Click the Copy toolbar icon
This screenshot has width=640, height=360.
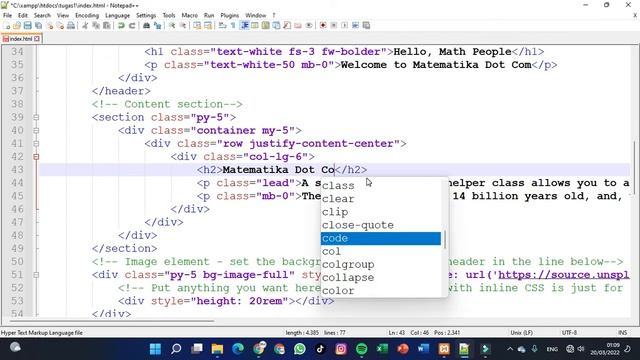tap(96, 25)
